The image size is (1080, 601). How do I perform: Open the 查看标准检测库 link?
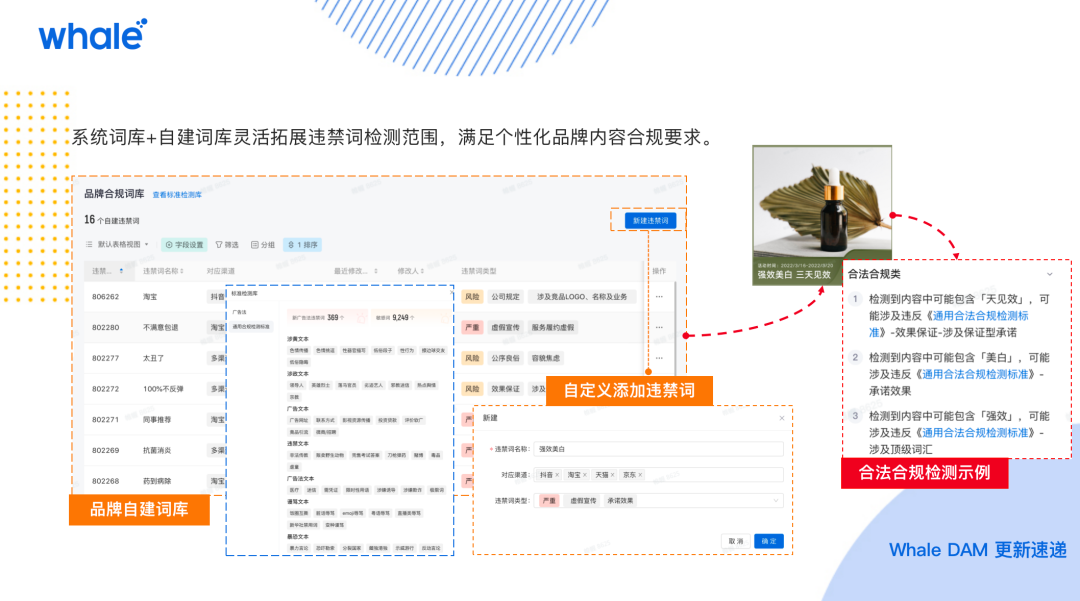pos(177,195)
